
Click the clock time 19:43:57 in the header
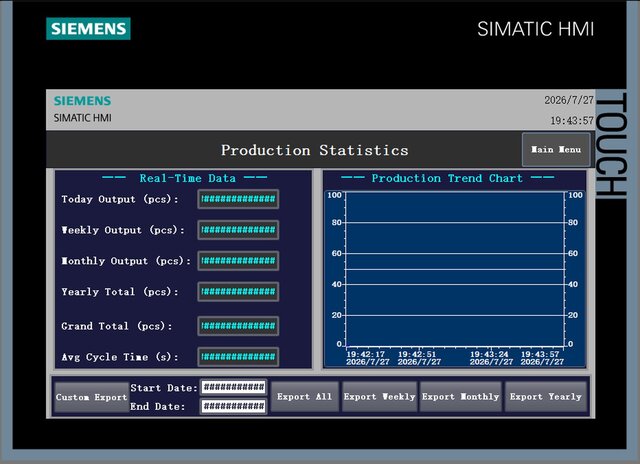[x=572, y=120]
